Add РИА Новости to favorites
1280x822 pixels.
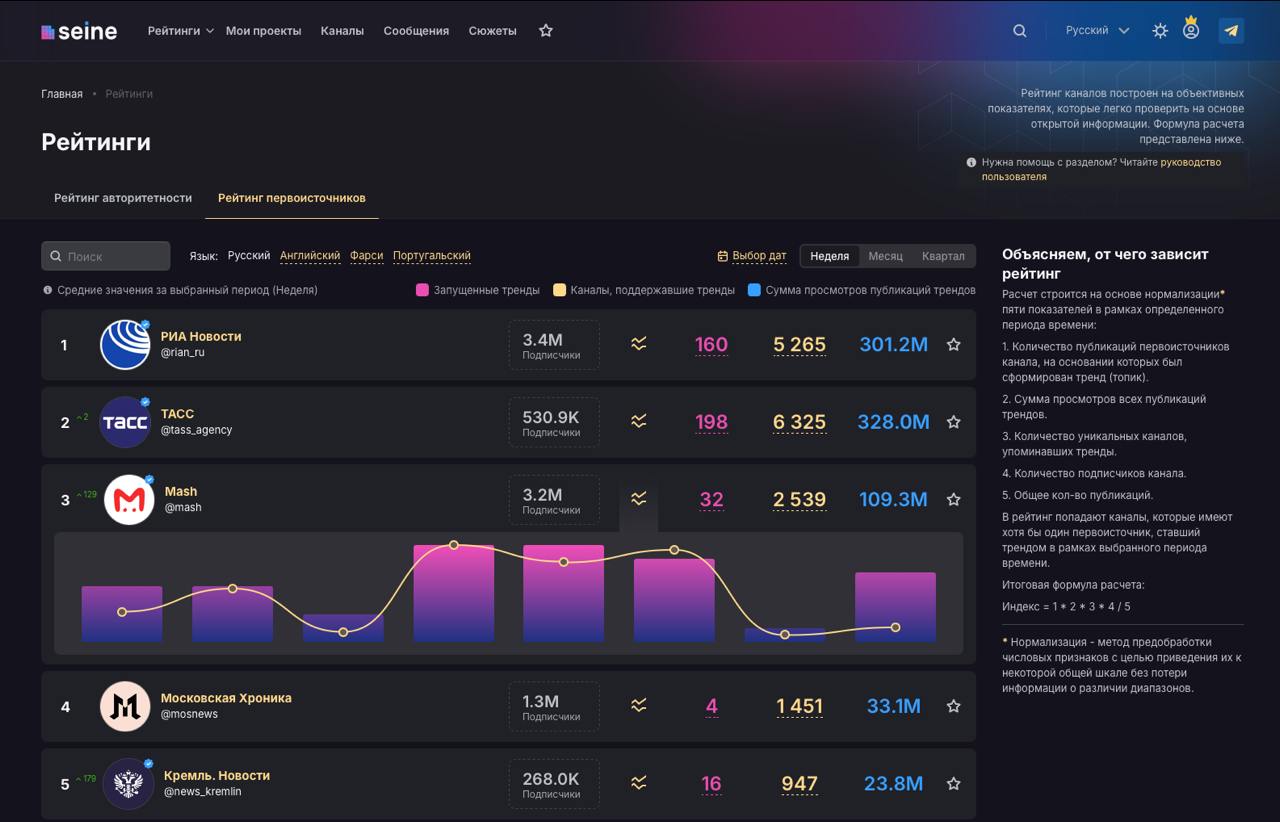coord(954,344)
